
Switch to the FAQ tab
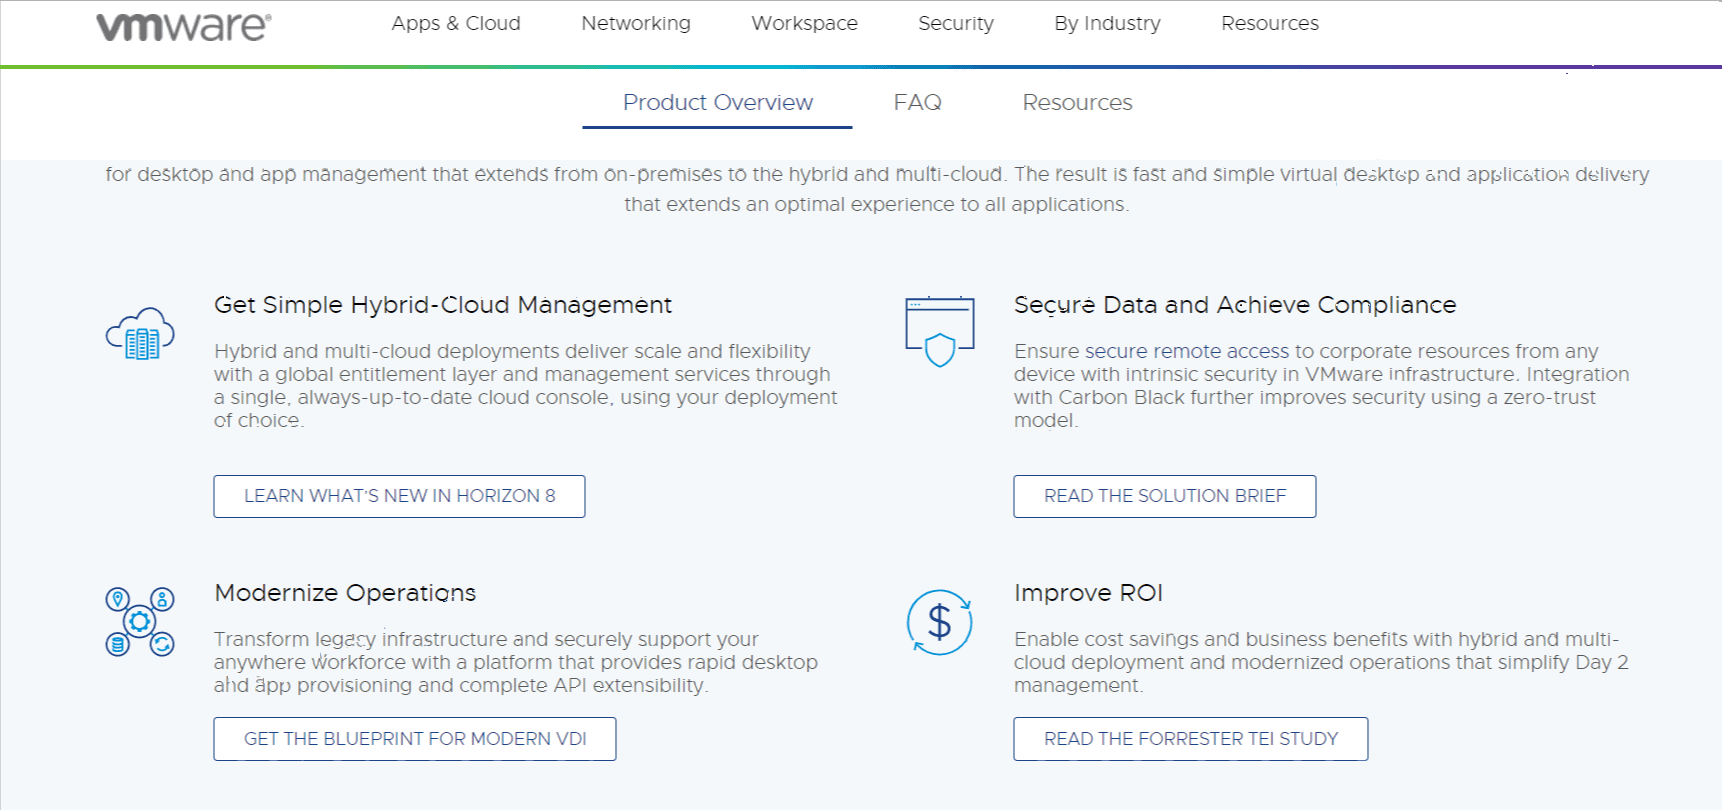click(x=917, y=102)
